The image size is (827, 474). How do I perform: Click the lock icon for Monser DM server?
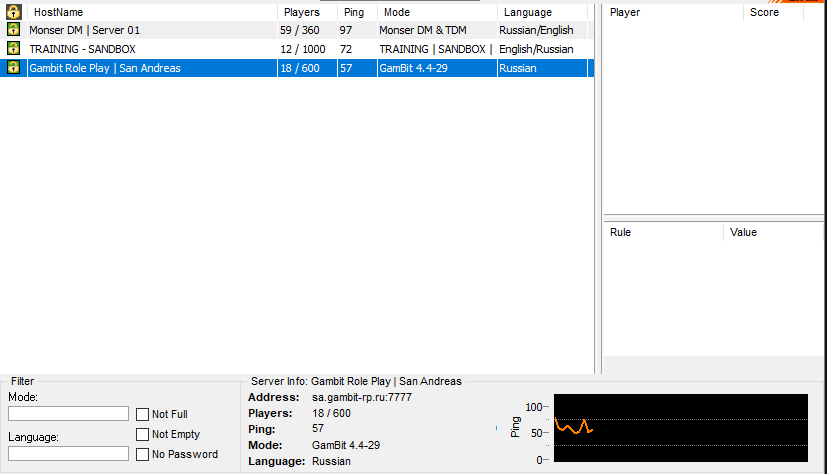pos(13,30)
